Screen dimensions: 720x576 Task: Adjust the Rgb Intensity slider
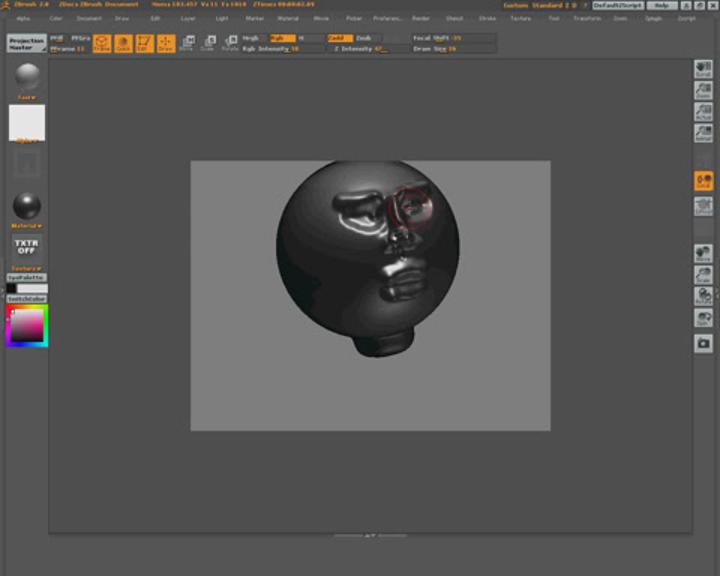(x=283, y=49)
